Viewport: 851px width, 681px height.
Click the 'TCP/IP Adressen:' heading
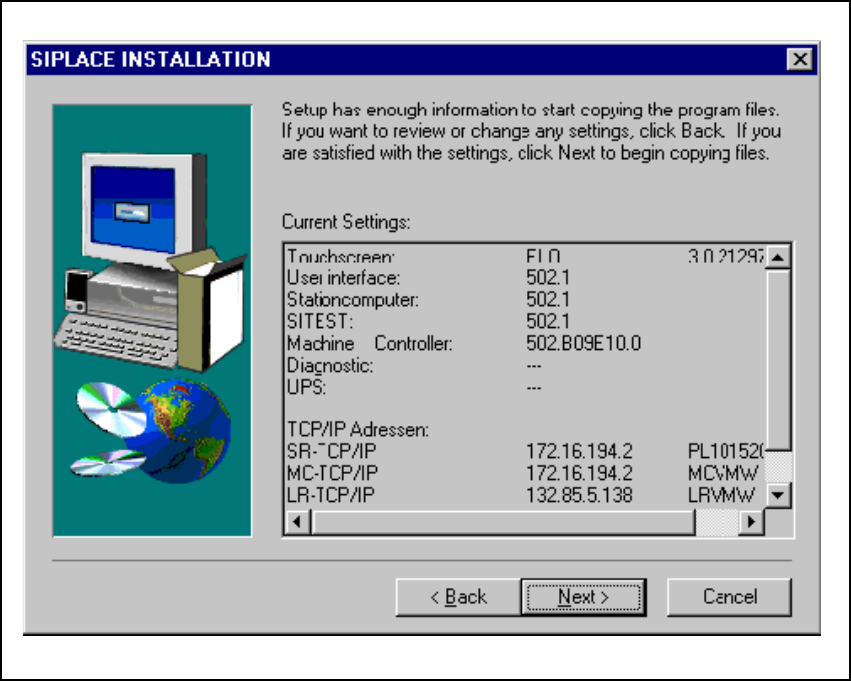pyautogui.click(x=358, y=430)
